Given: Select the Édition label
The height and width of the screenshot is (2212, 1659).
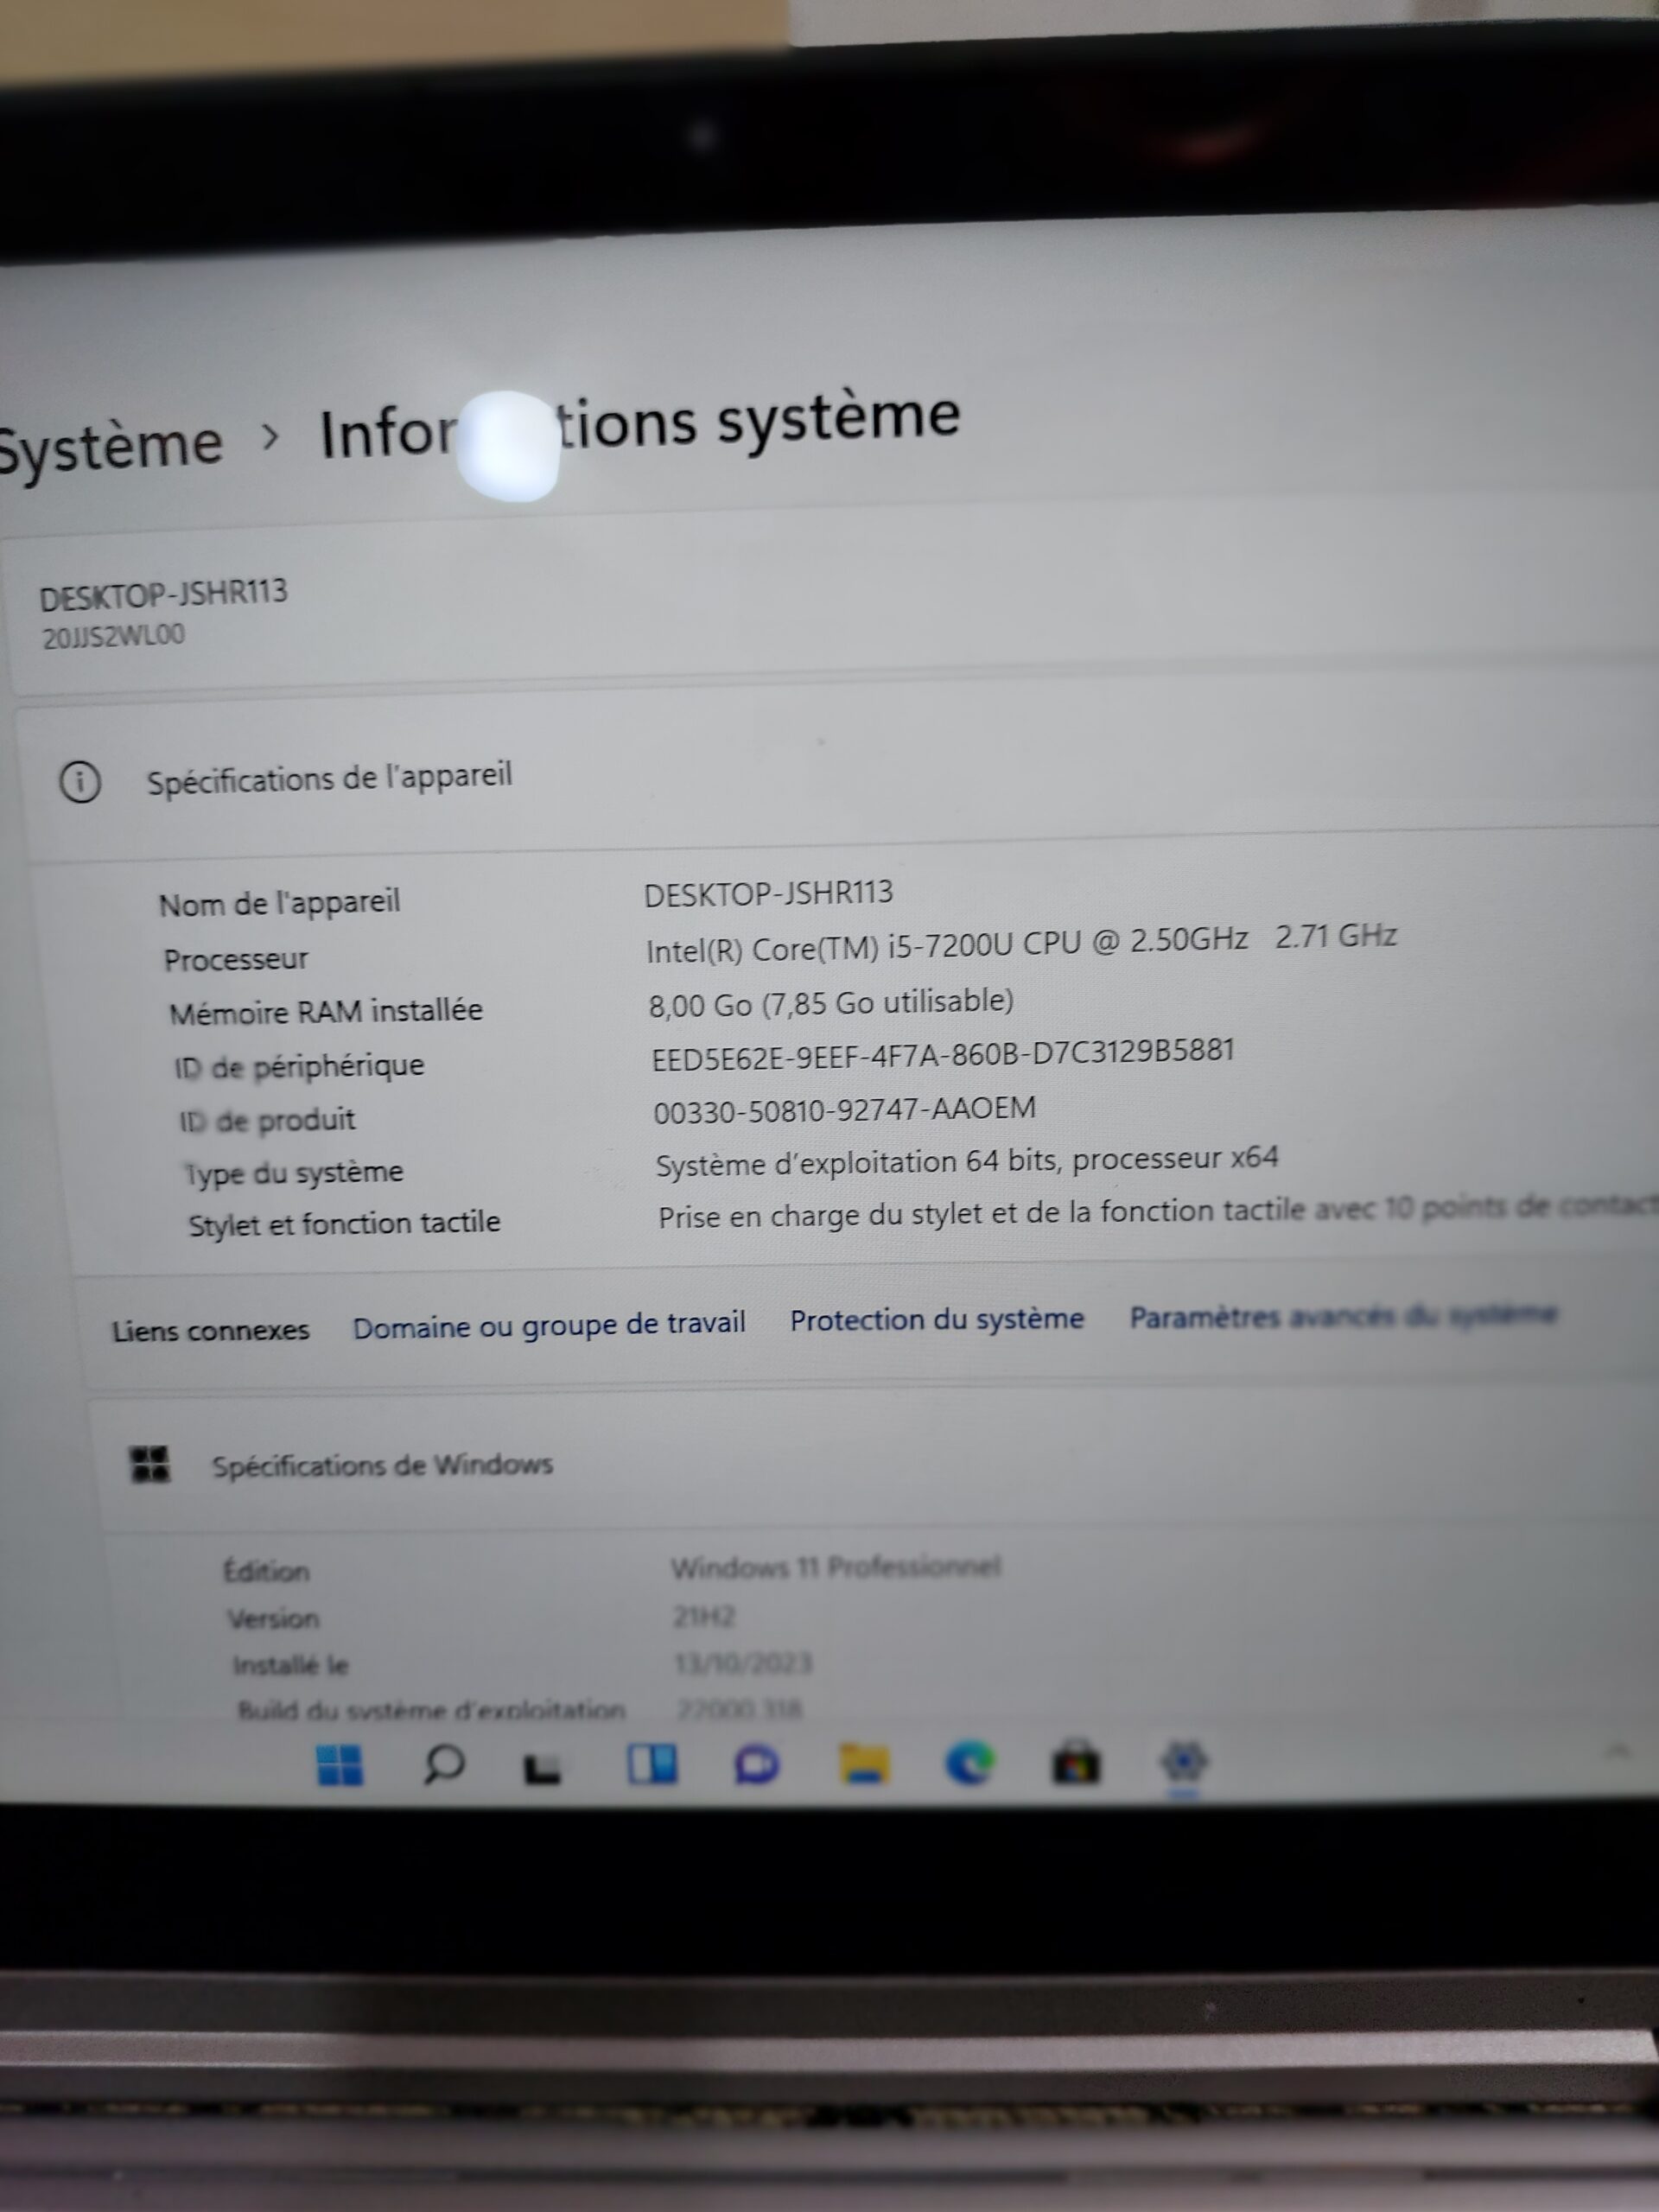Looking at the screenshot, I should [266, 1571].
